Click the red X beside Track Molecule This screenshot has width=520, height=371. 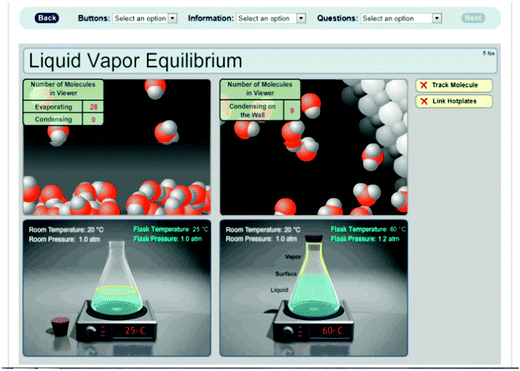[x=424, y=85]
